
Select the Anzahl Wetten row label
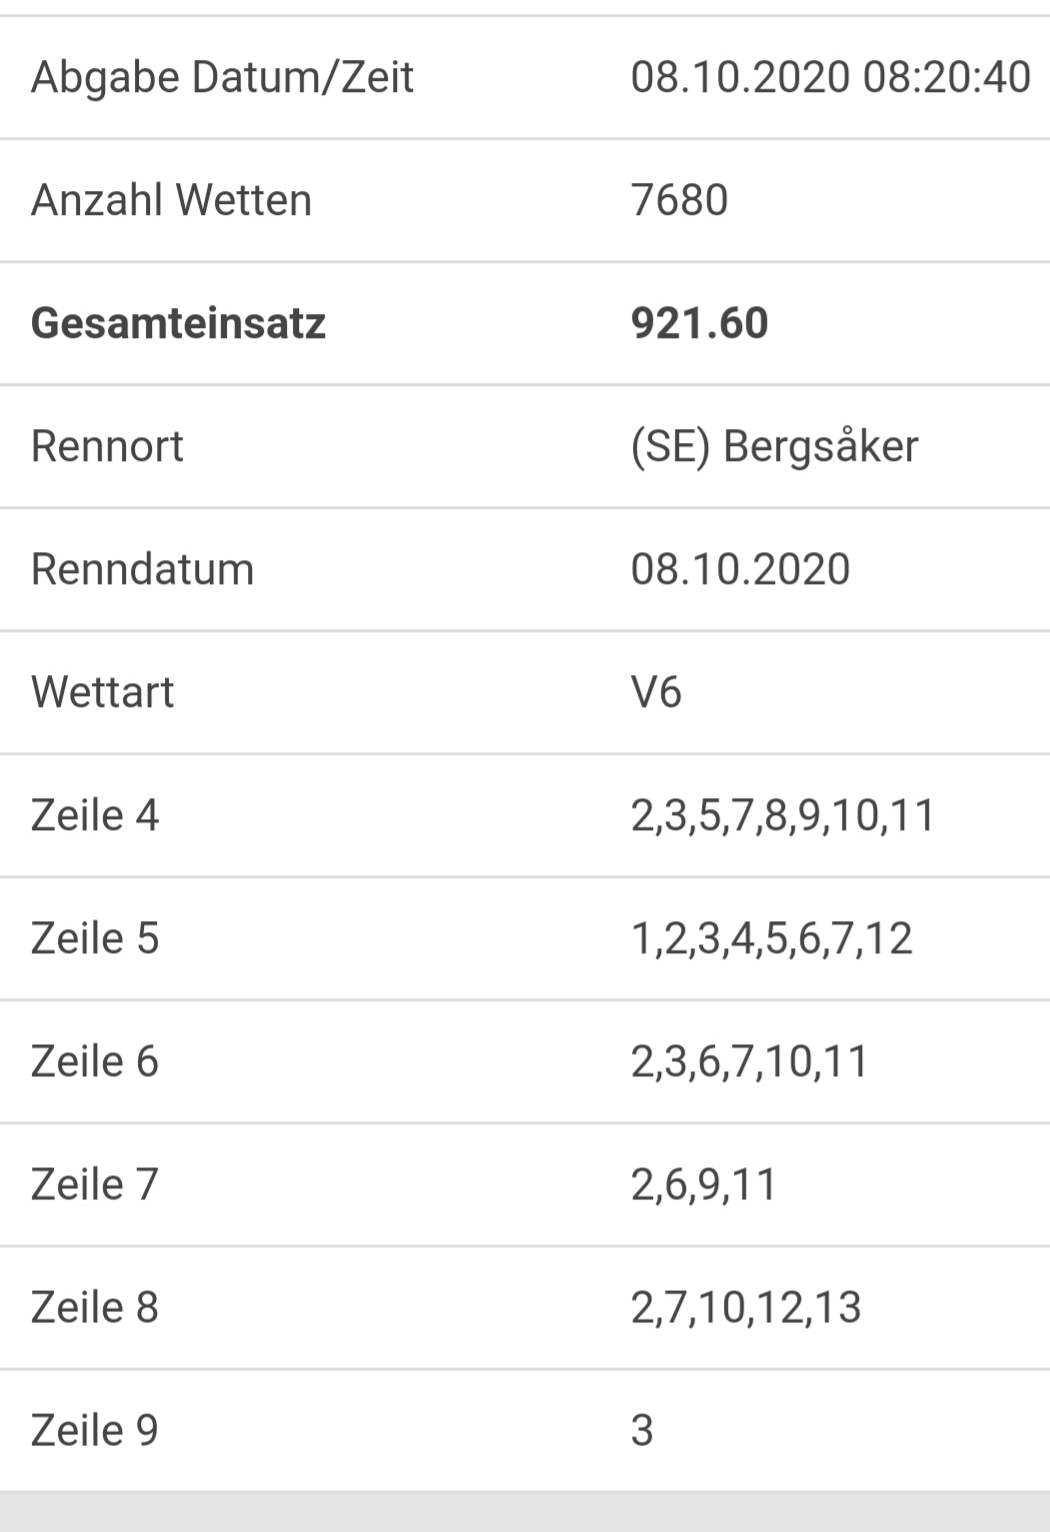coord(172,200)
